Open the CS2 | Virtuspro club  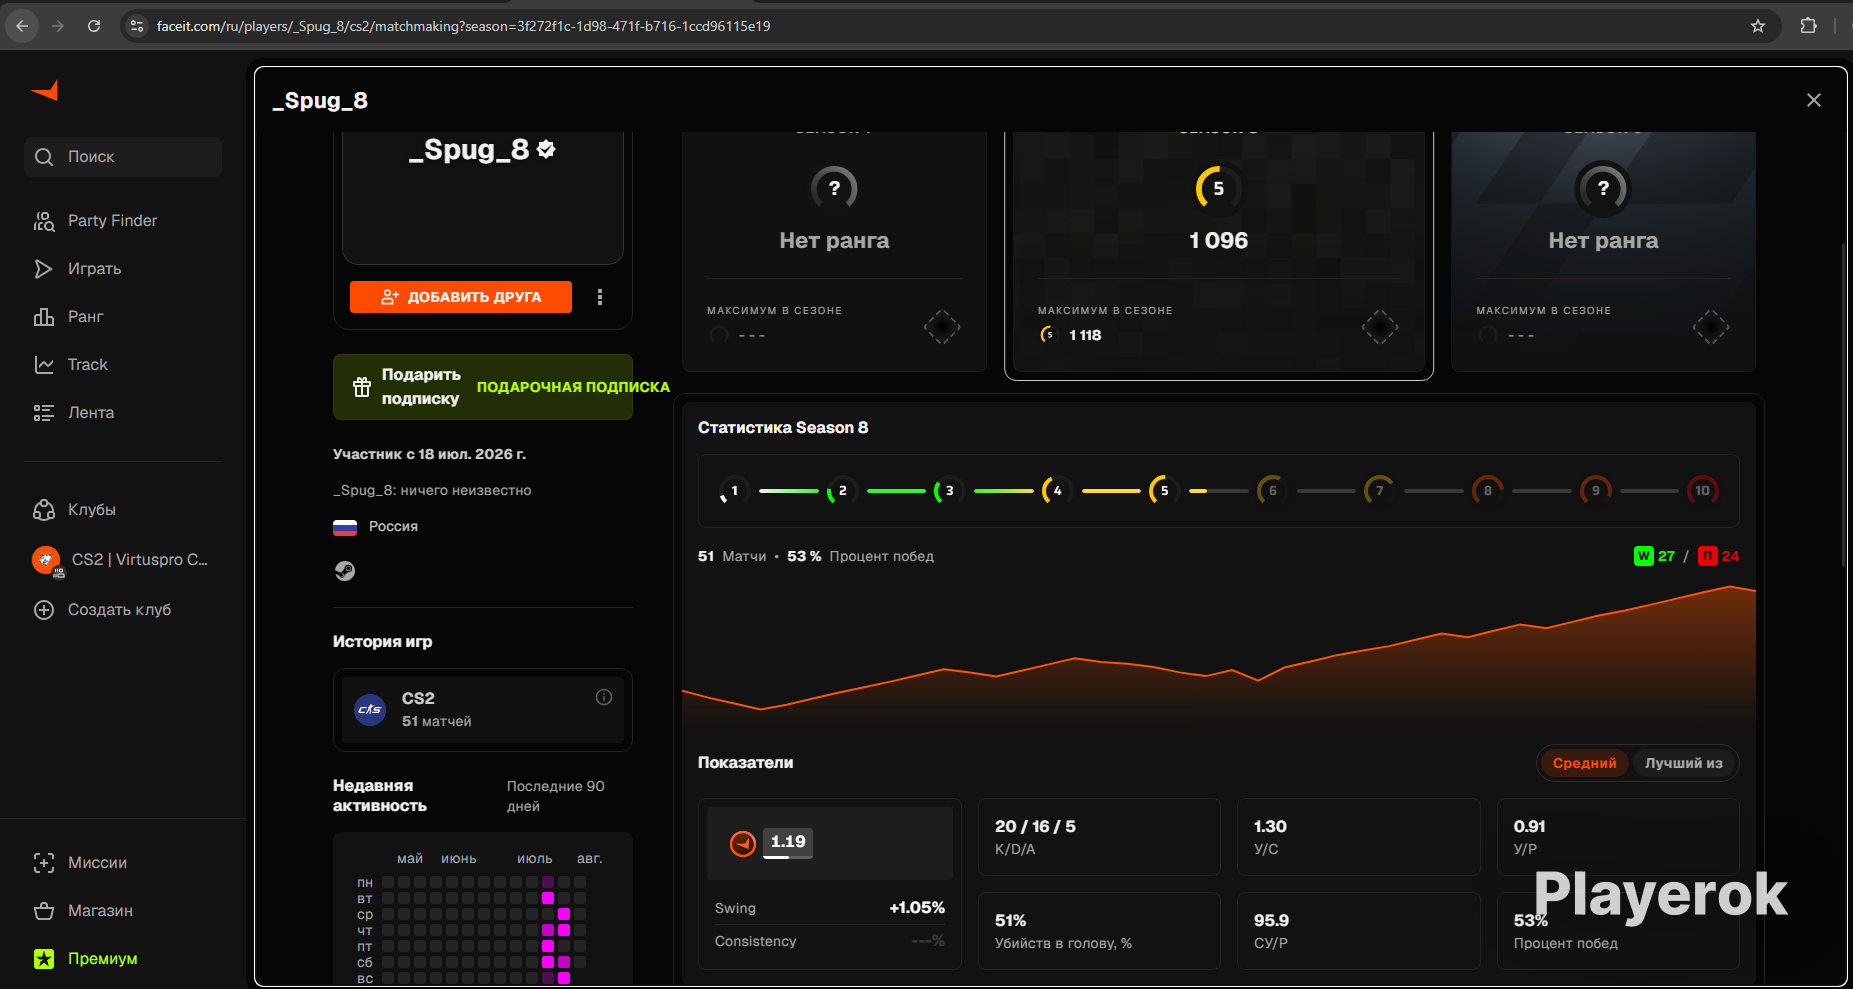(x=123, y=560)
